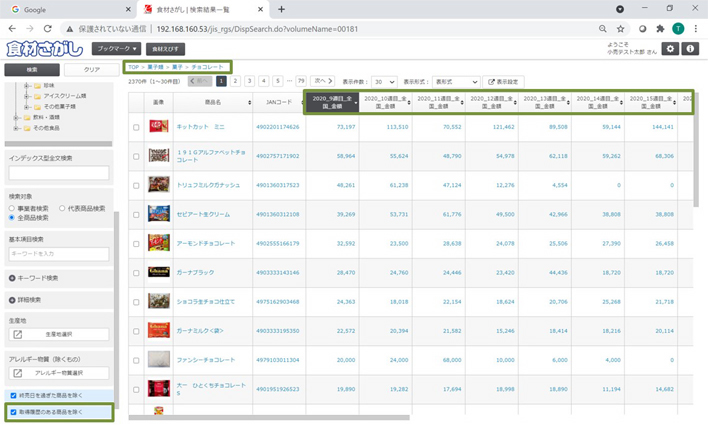708x426 pixels.
Task: Click the その他食品 folder icon
Action: tap(27, 128)
